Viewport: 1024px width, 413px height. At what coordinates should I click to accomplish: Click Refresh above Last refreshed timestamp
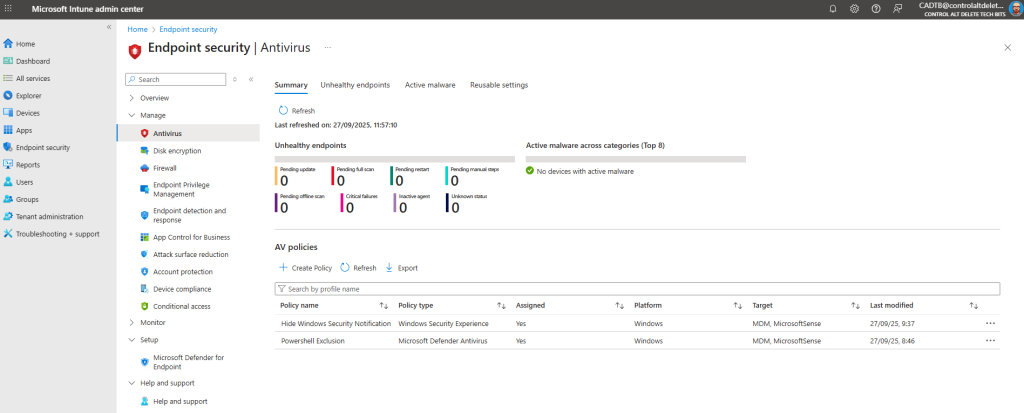[297, 111]
